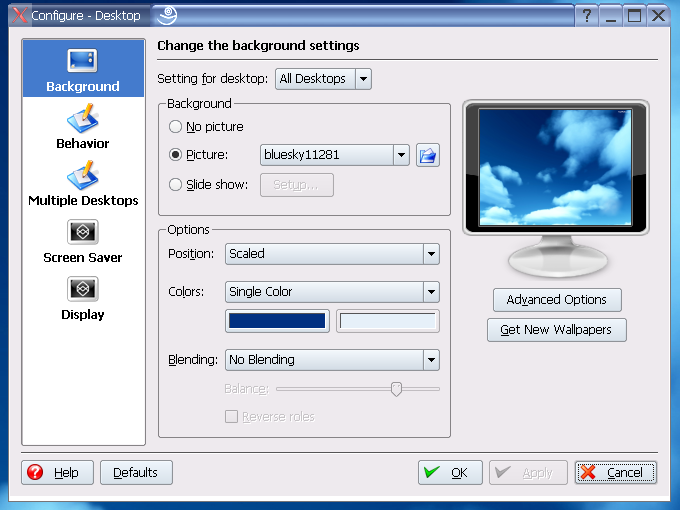
Task: Open Advanced Options
Action: click(557, 300)
